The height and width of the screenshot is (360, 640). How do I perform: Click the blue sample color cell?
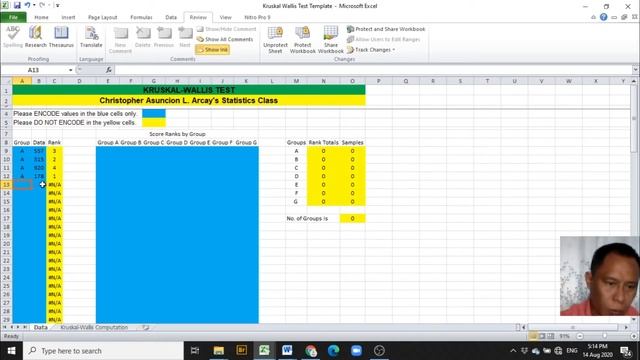pos(154,113)
